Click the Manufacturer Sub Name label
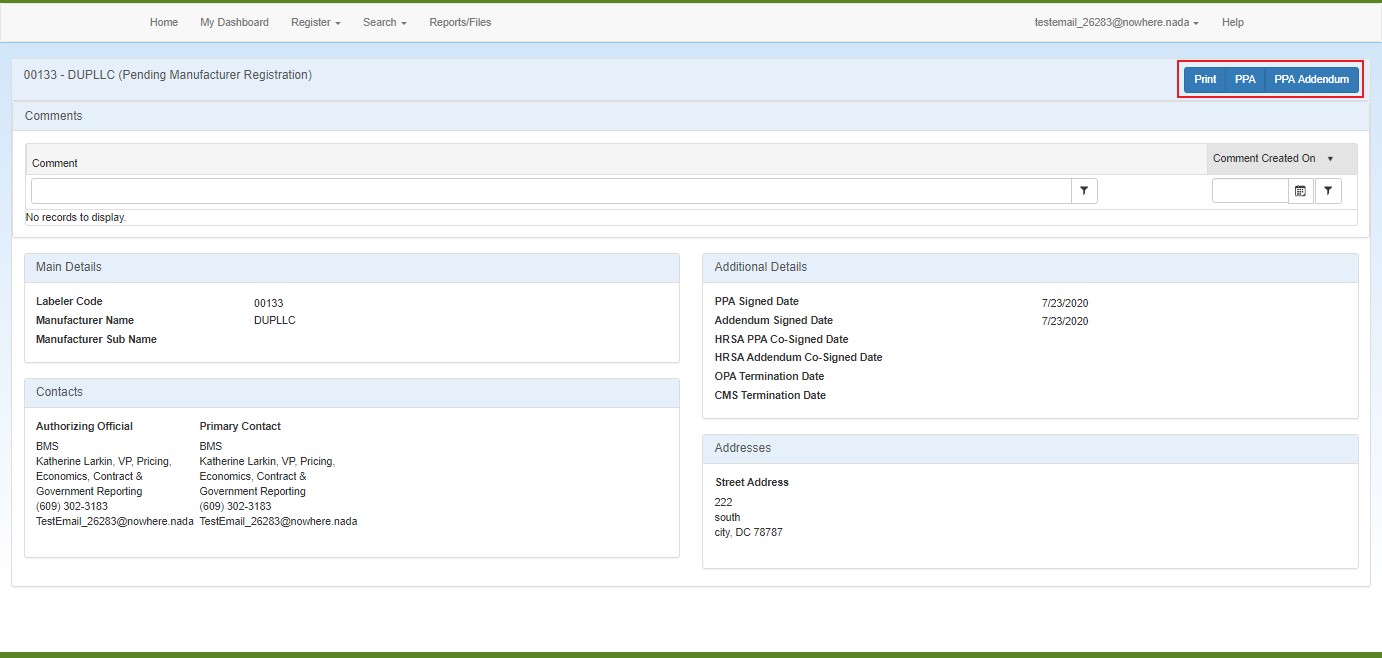This screenshot has height=658, width=1382. click(x=97, y=339)
